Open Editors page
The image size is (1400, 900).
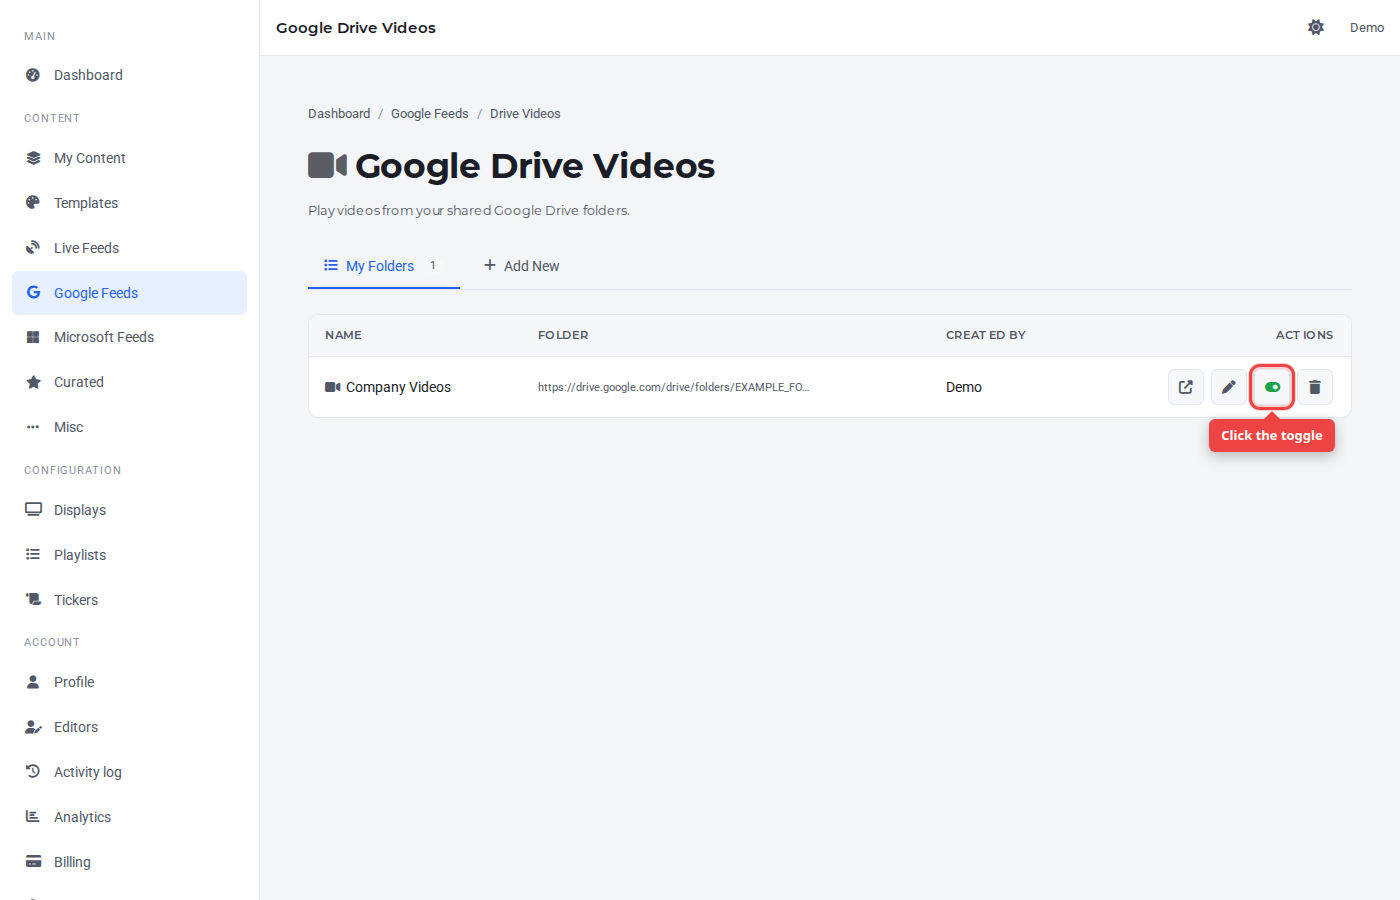pos(130,727)
